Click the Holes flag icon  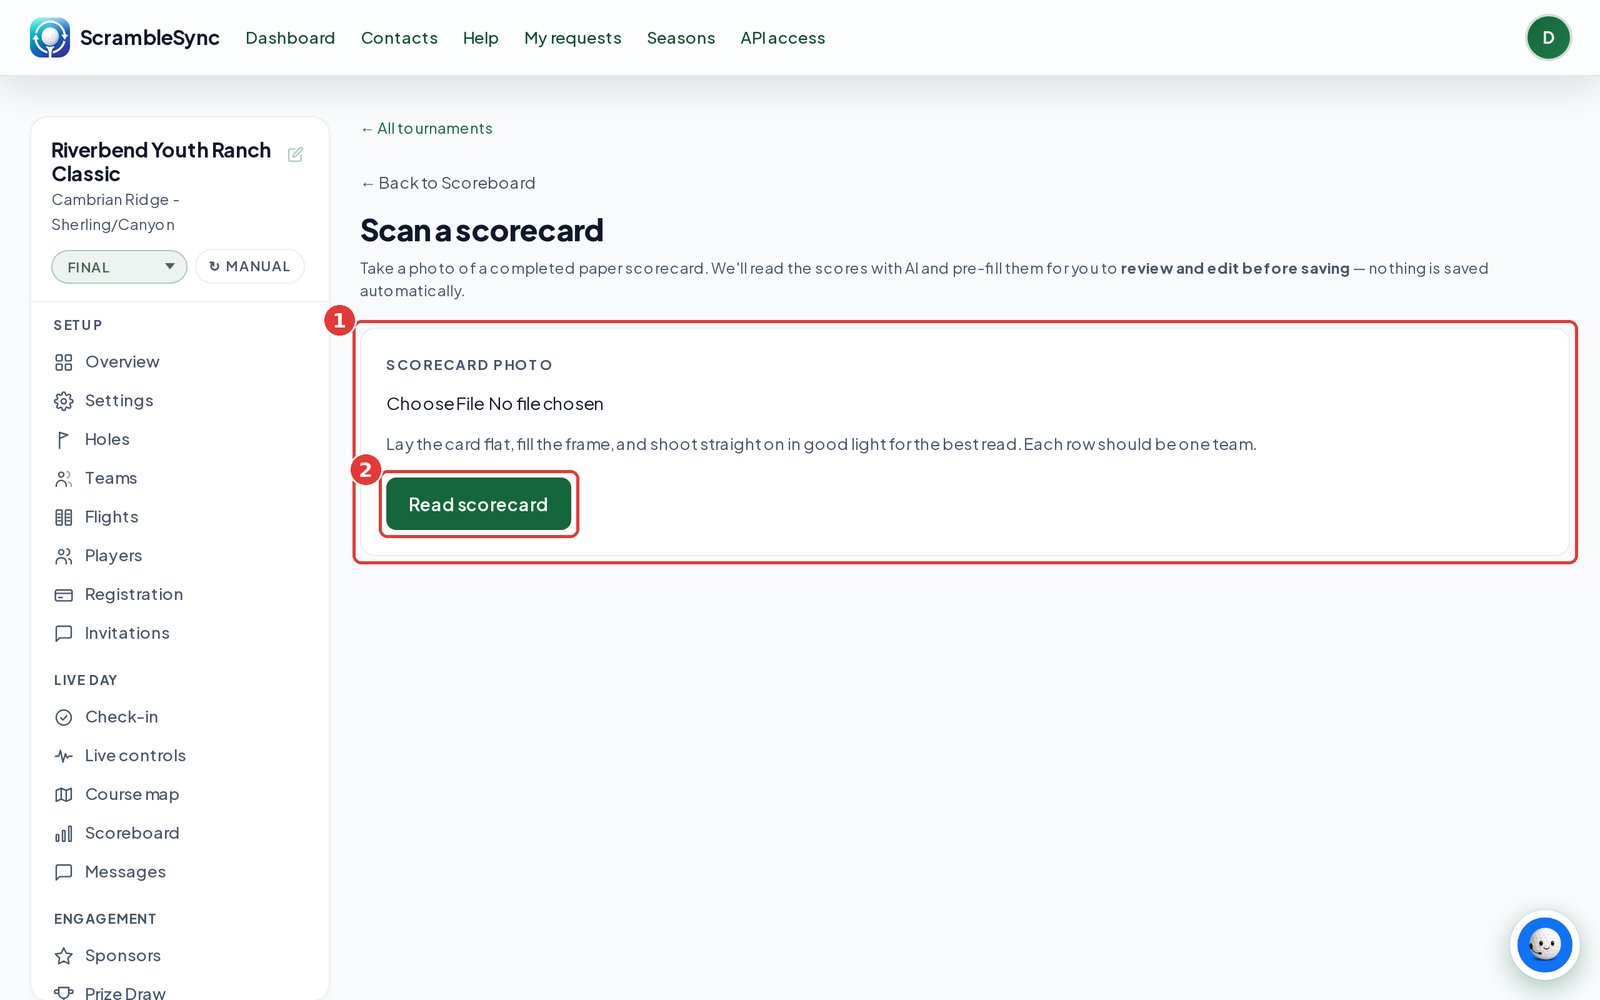tap(64, 440)
